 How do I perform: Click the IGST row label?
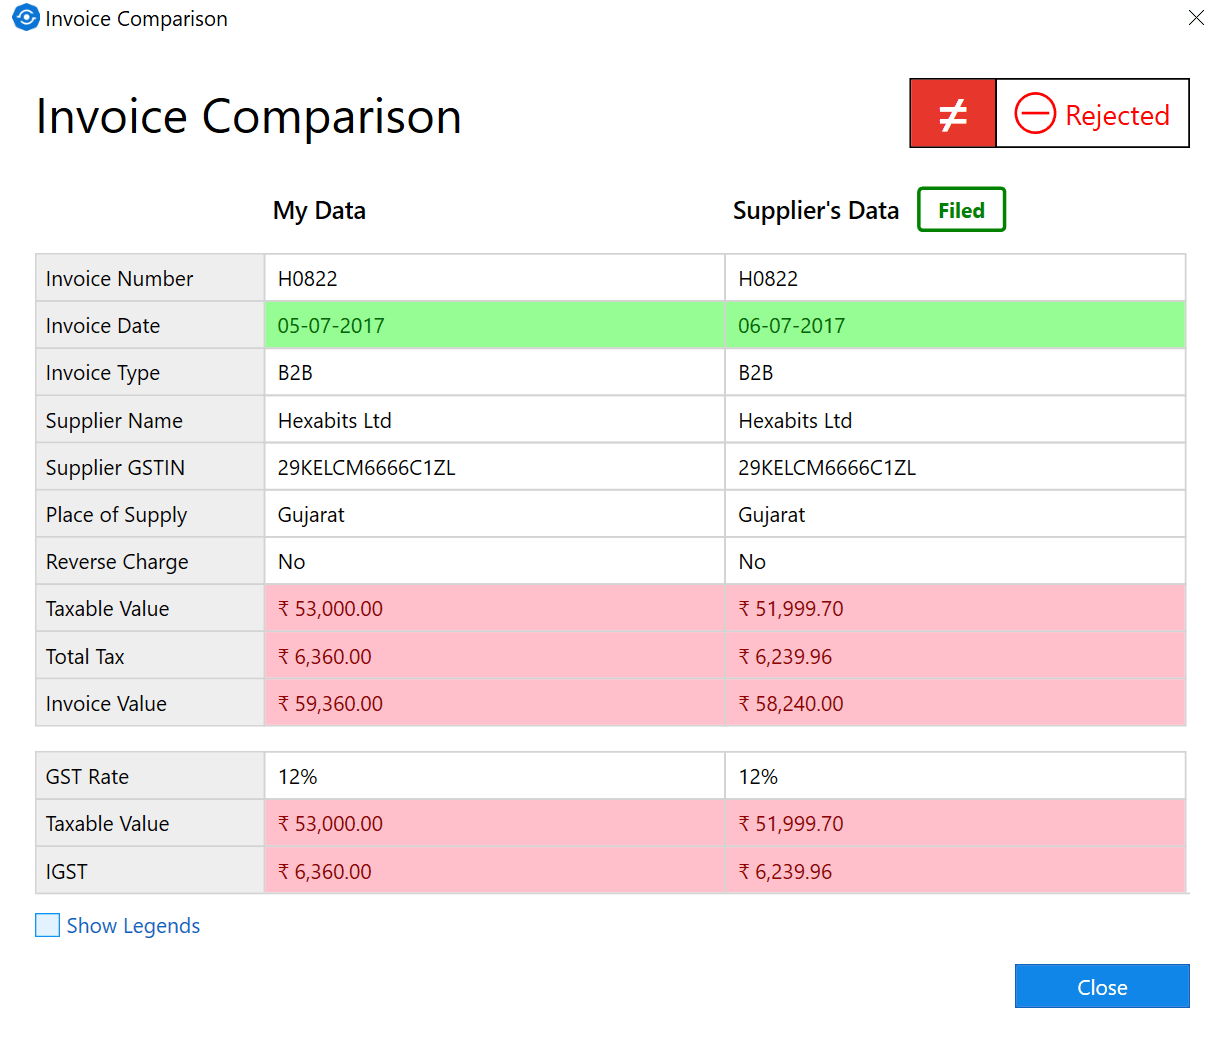(x=66, y=872)
